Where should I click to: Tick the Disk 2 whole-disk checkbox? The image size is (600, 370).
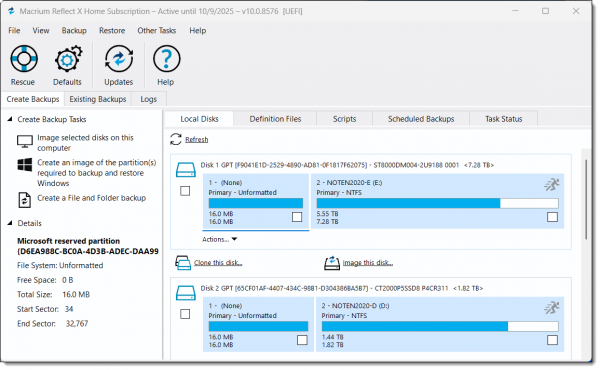[x=185, y=314]
